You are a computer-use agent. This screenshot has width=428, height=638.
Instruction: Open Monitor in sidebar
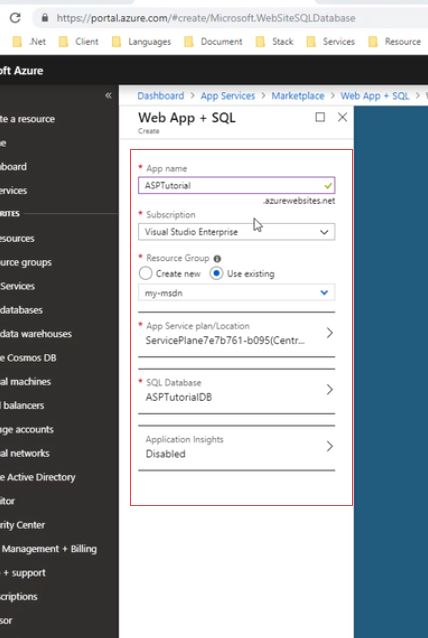(7, 501)
